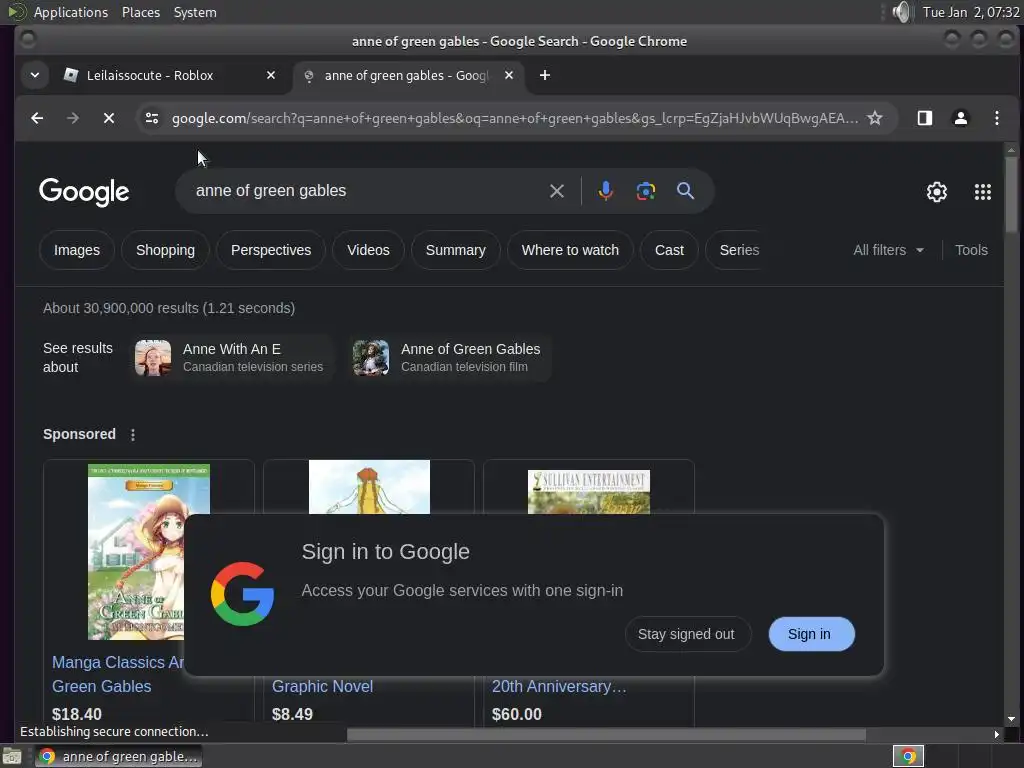Image resolution: width=1024 pixels, height=768 pixels.
Task: Open Anne With An E result card
Action: point(231,358)
